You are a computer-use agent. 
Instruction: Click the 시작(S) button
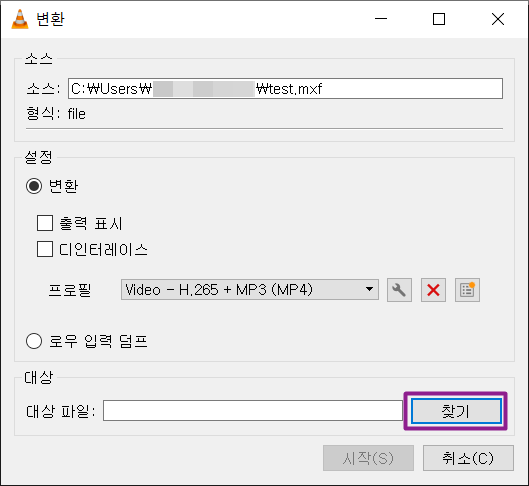[368, 458]
